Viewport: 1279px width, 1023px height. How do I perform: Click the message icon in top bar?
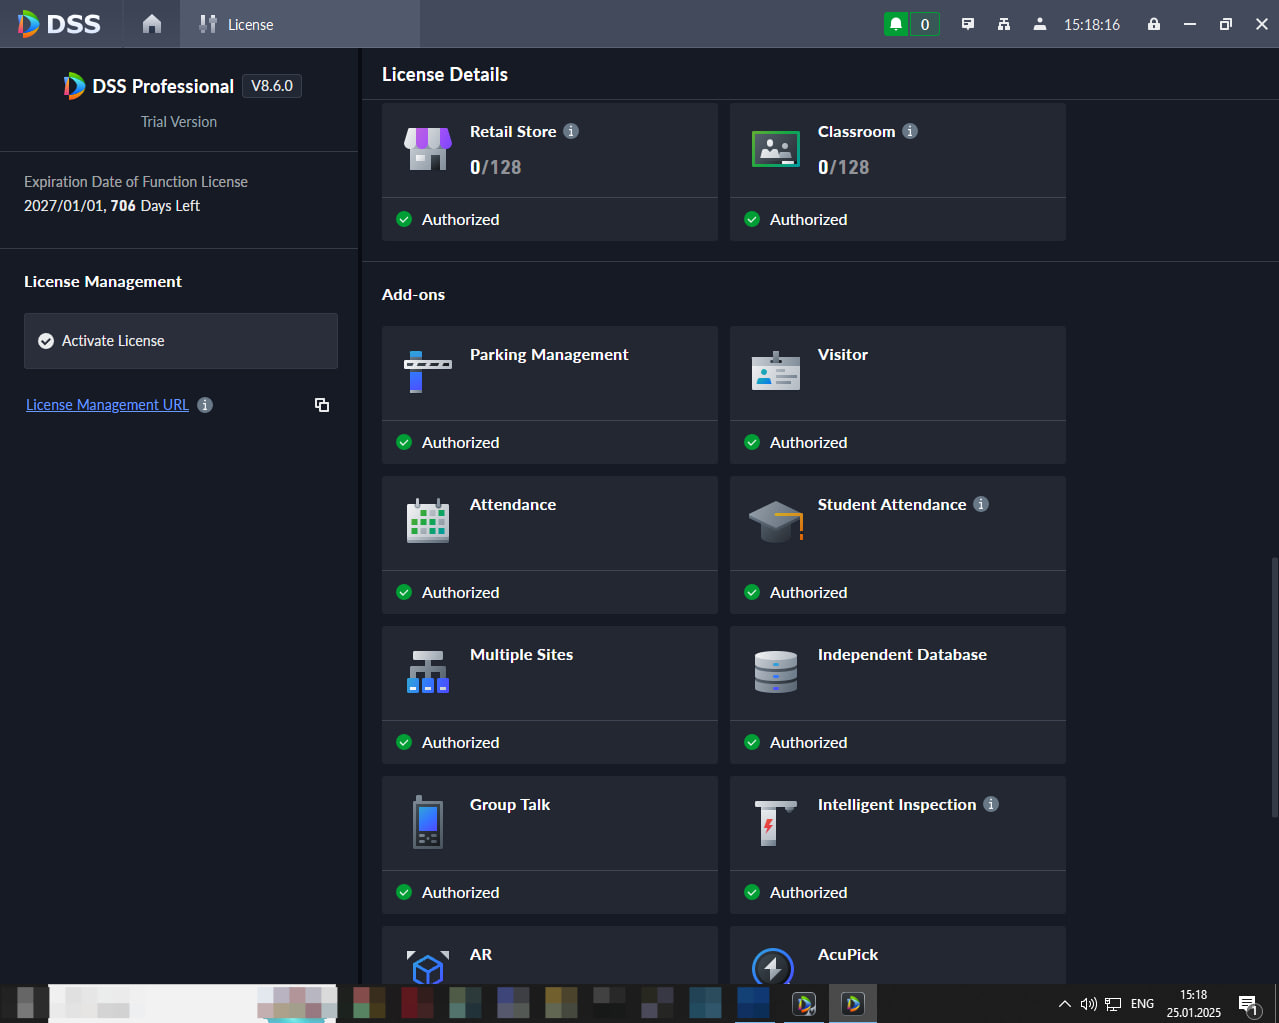(968, 24)
